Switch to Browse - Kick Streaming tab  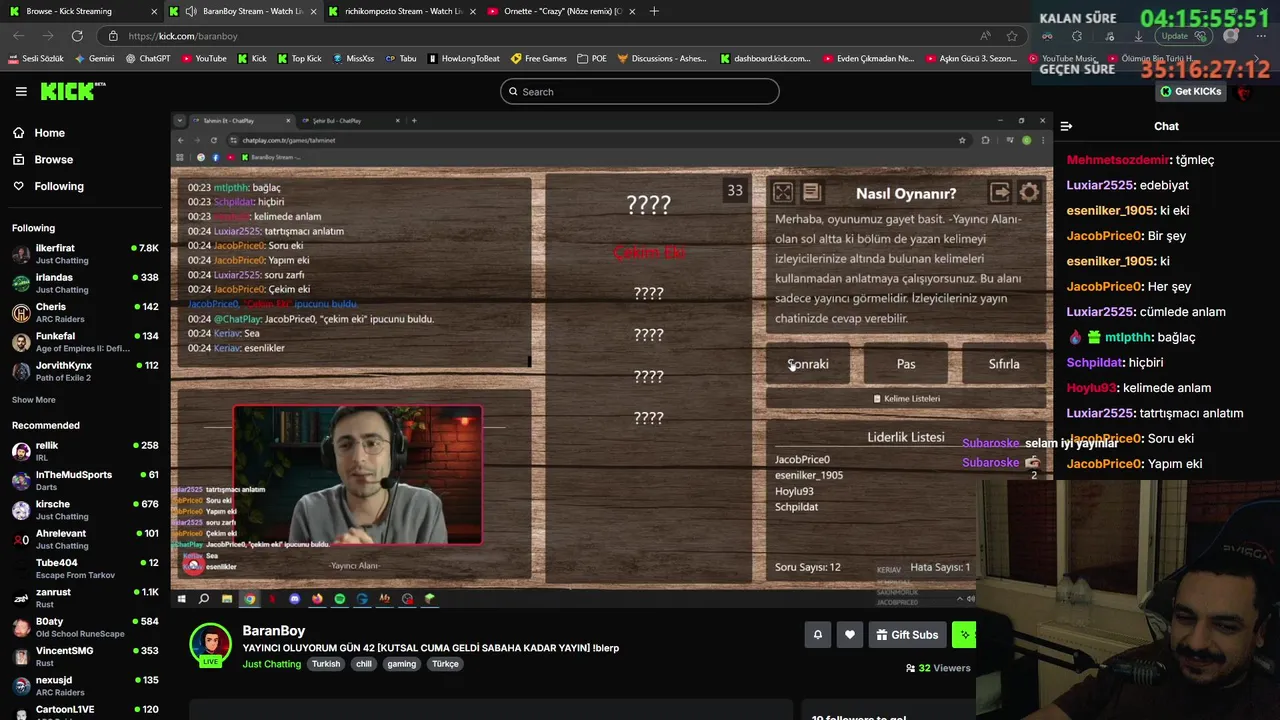(x=83, y=11)
